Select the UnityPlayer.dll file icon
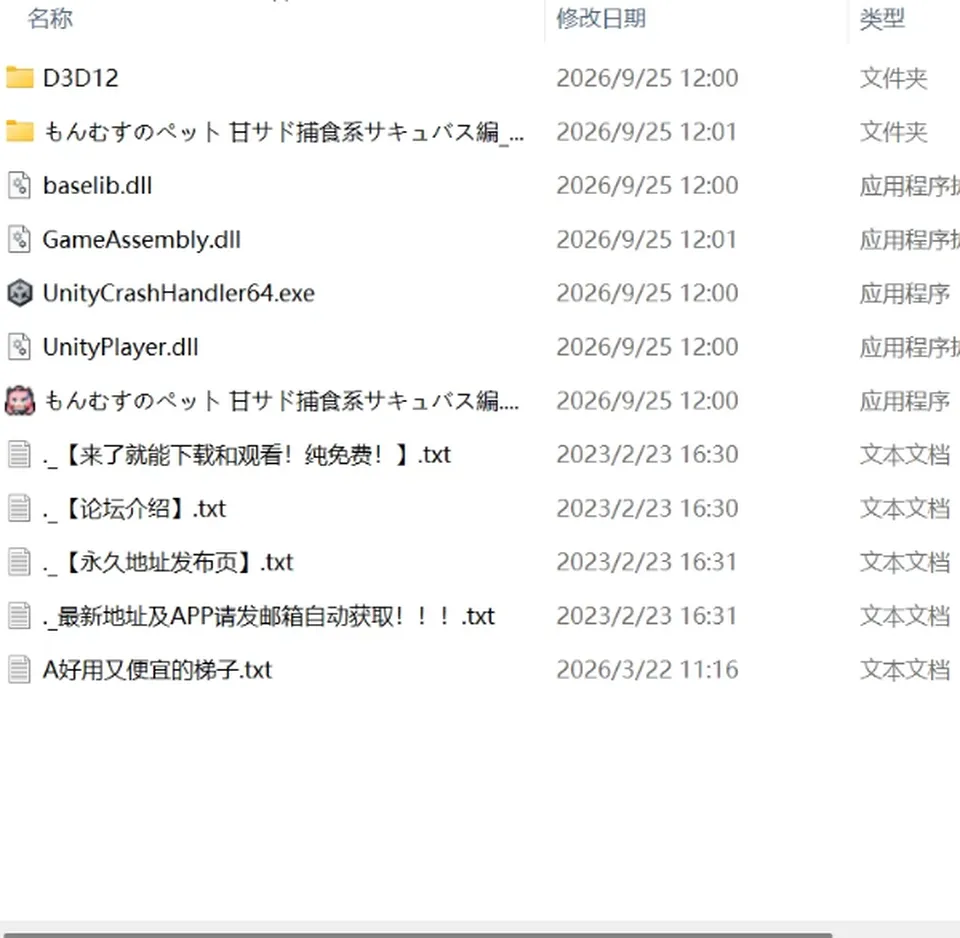The height and width of the screenshot is (938, 960). (x=20, y=347)
